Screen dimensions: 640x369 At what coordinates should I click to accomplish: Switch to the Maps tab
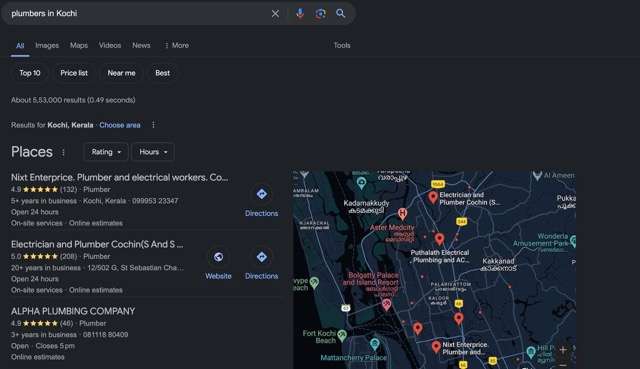tap(79, 45)
